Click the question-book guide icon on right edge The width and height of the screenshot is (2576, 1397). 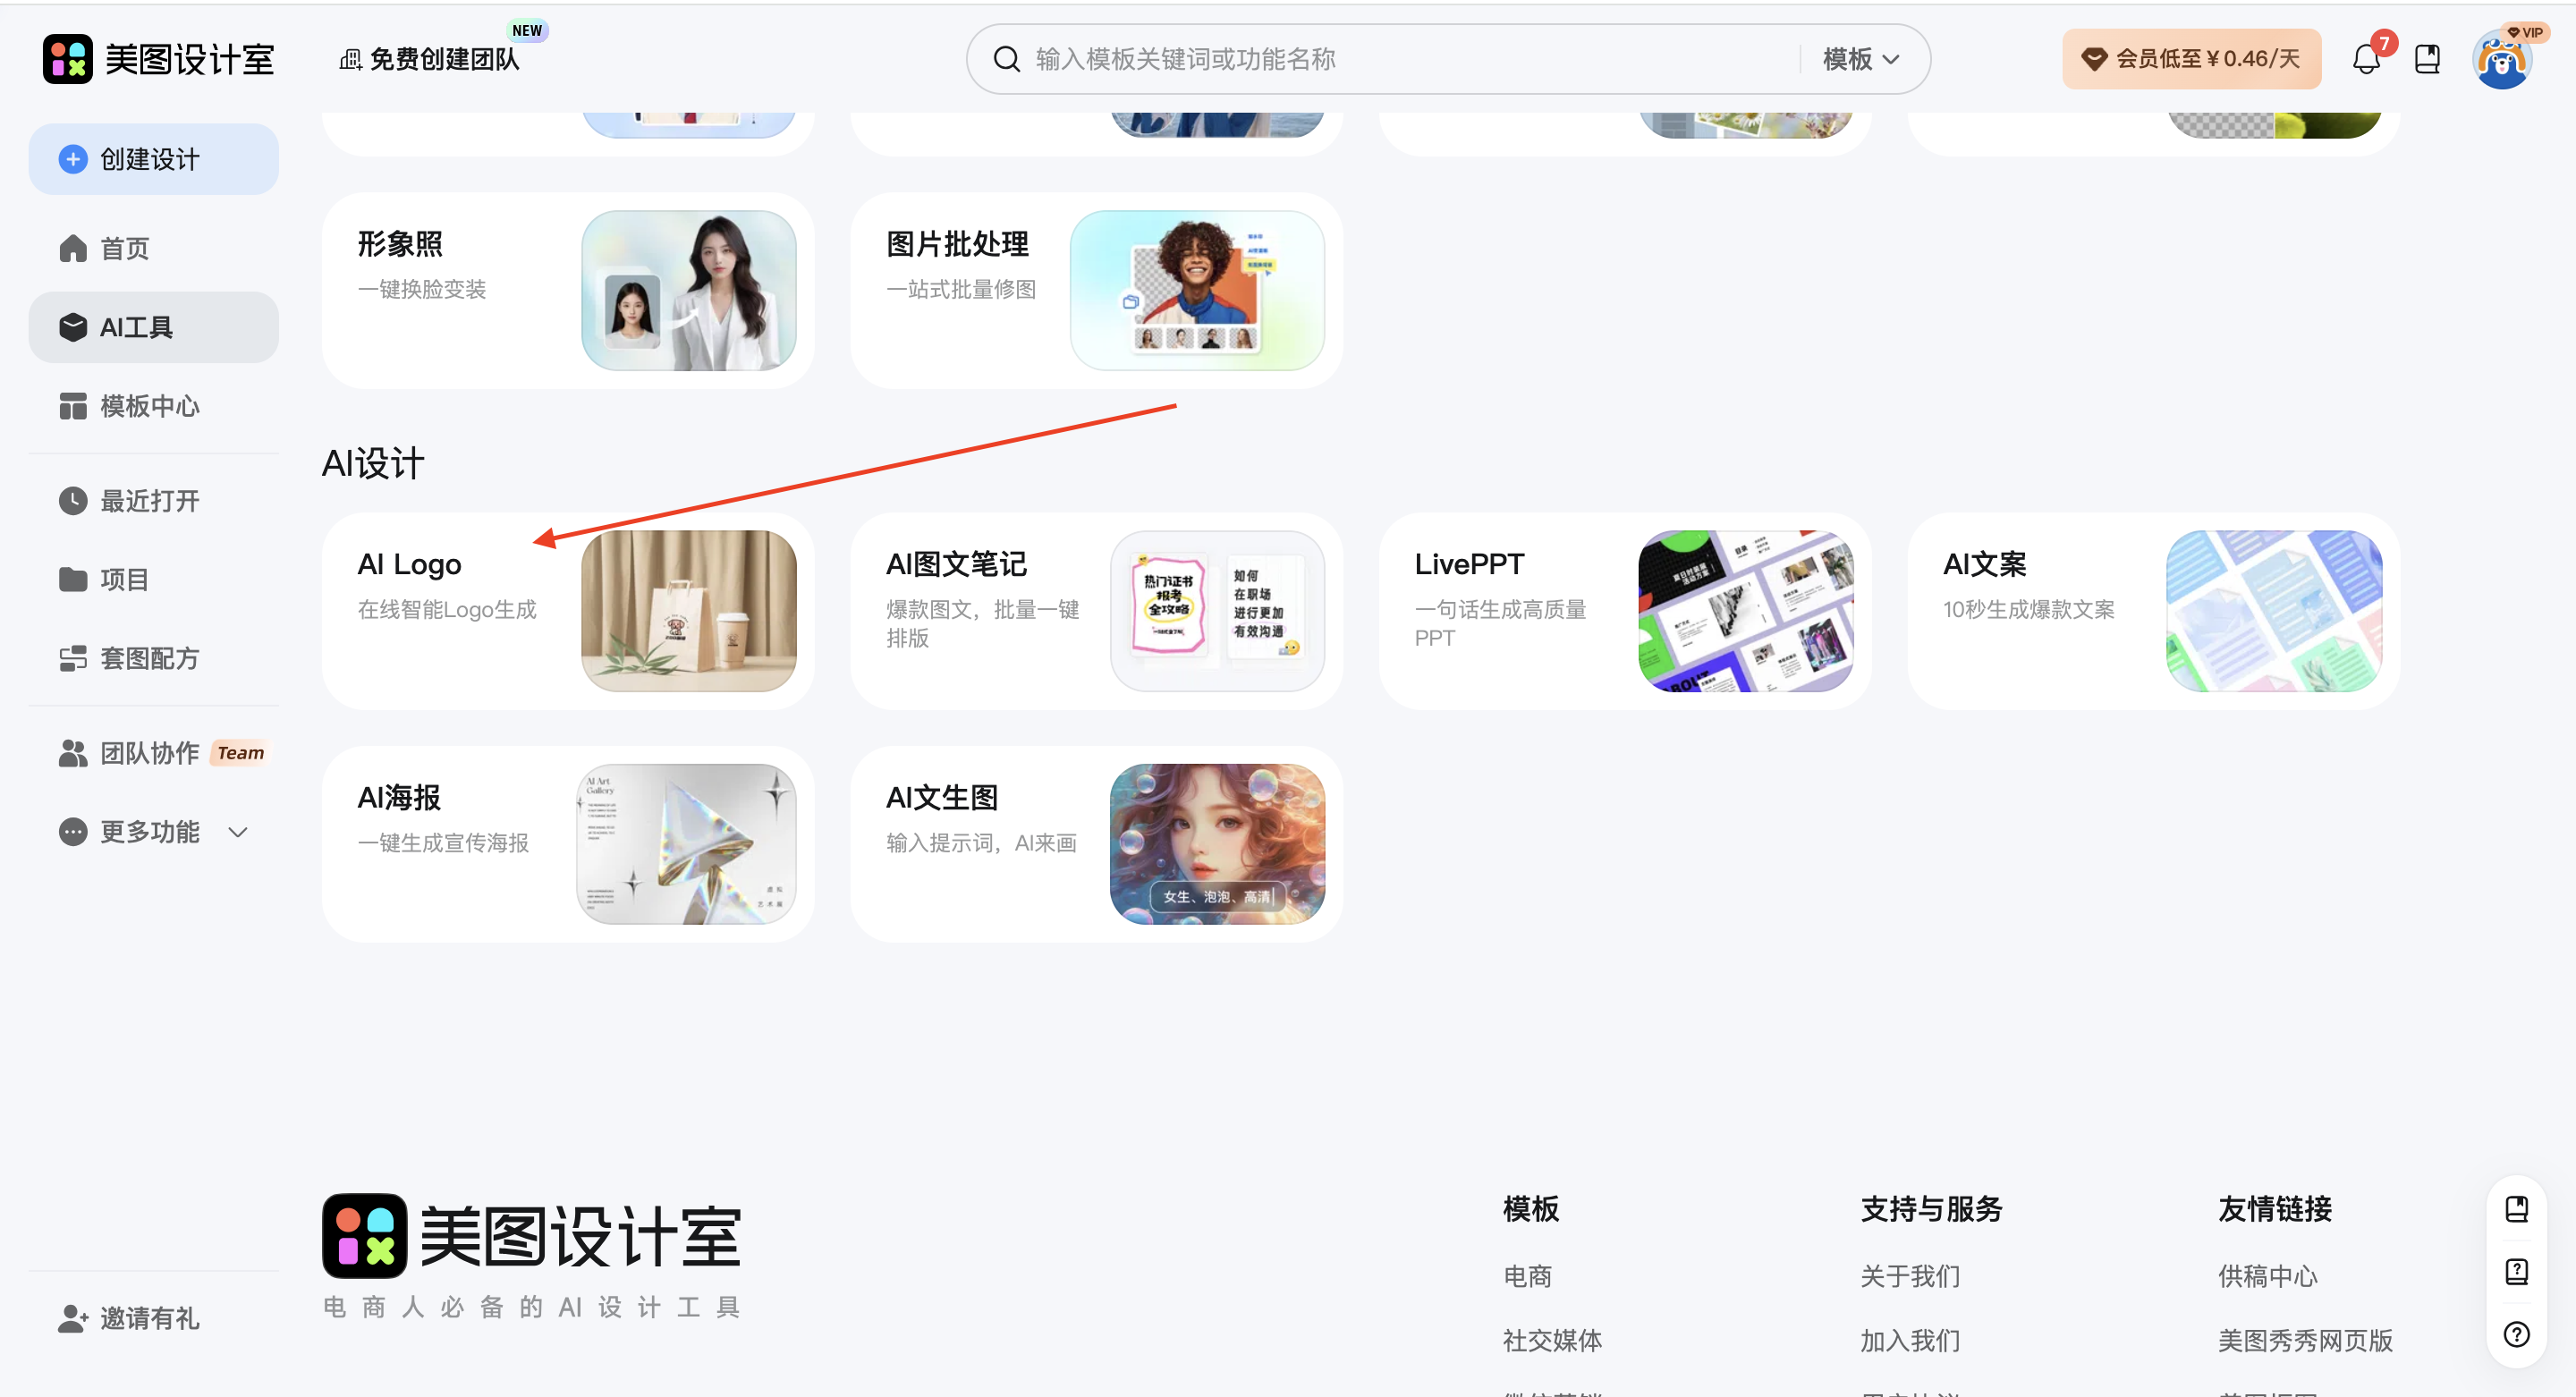(2518, 1270)
